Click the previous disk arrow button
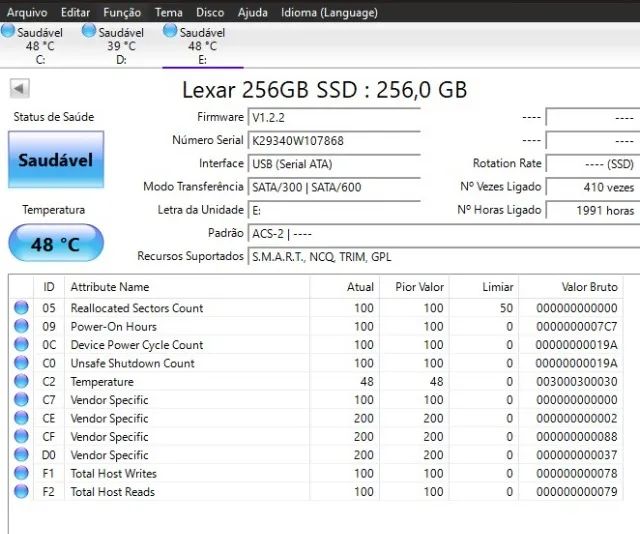This screenshot has width=640, height=534. [19, 89]
